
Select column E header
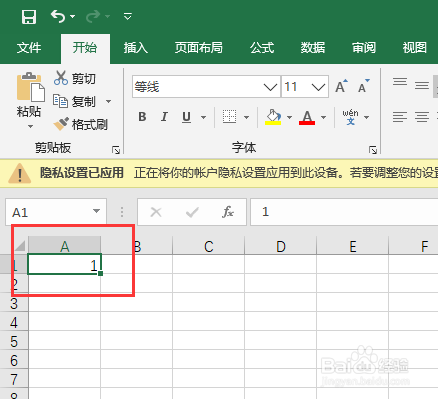point(353,246)
